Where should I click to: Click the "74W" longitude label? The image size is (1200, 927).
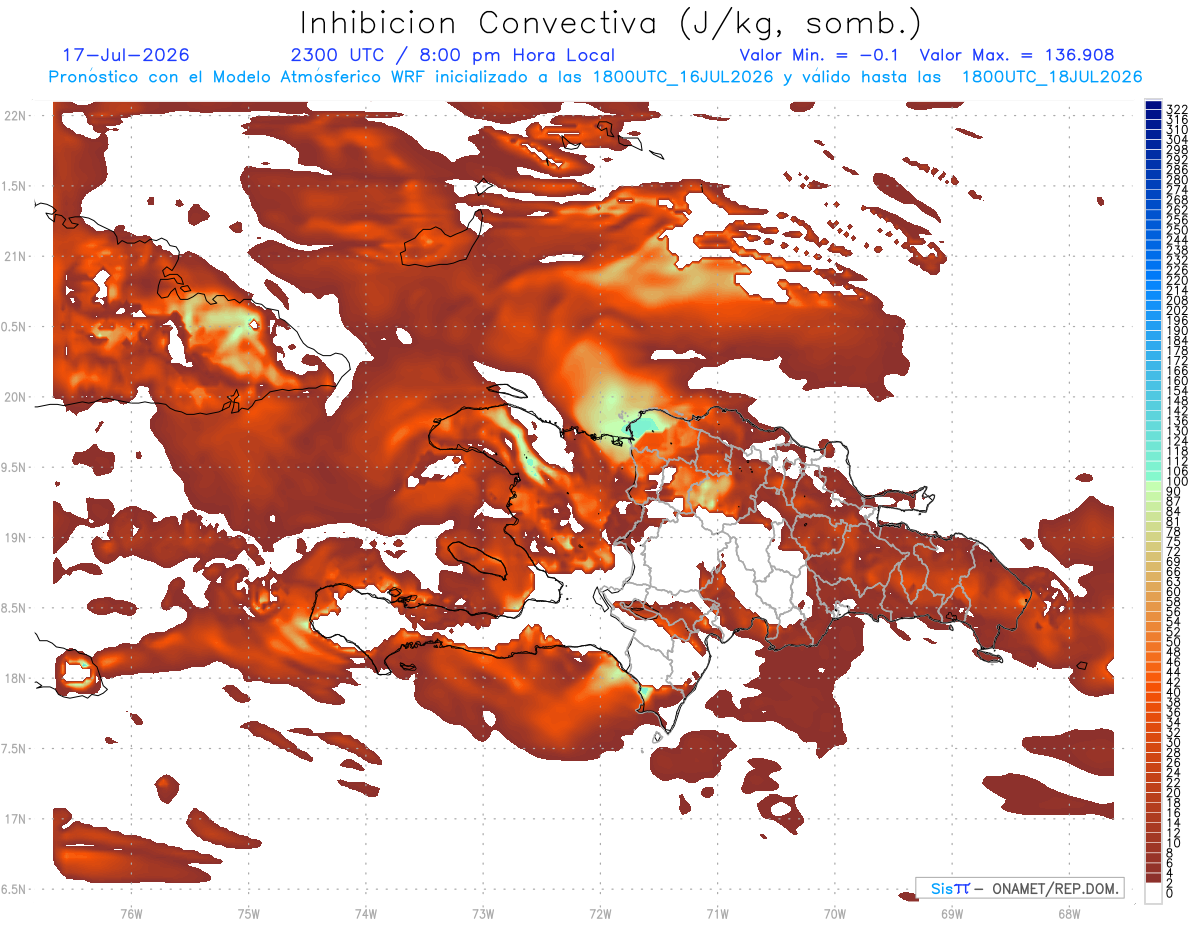[366, 913]
